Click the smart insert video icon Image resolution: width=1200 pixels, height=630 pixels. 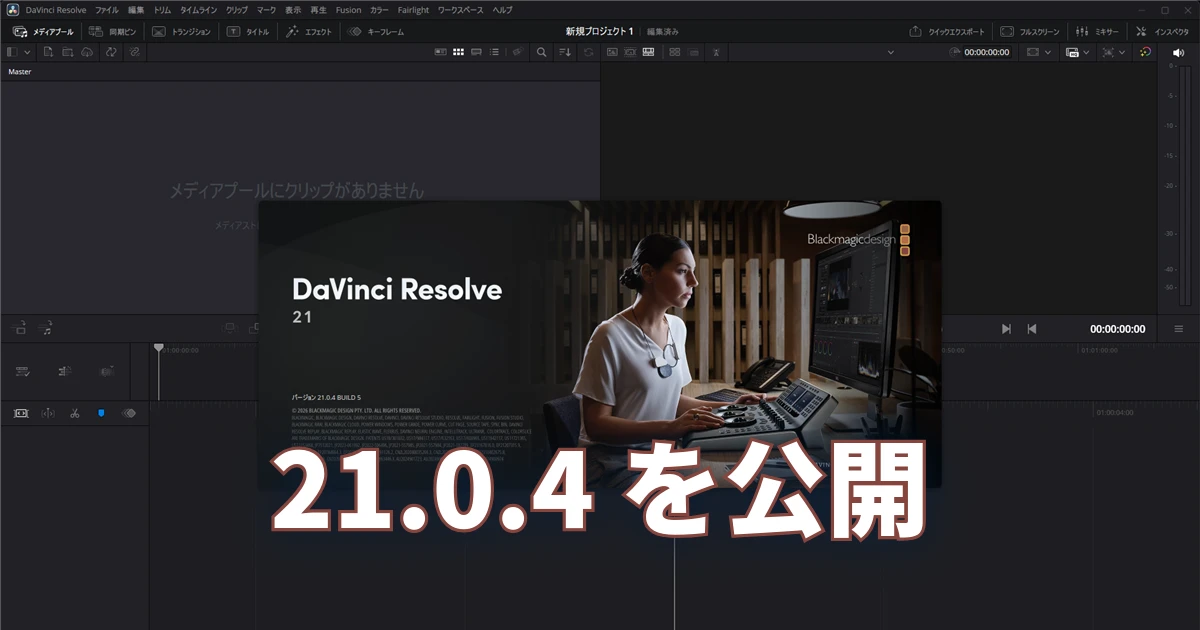[x=18, y=327]
